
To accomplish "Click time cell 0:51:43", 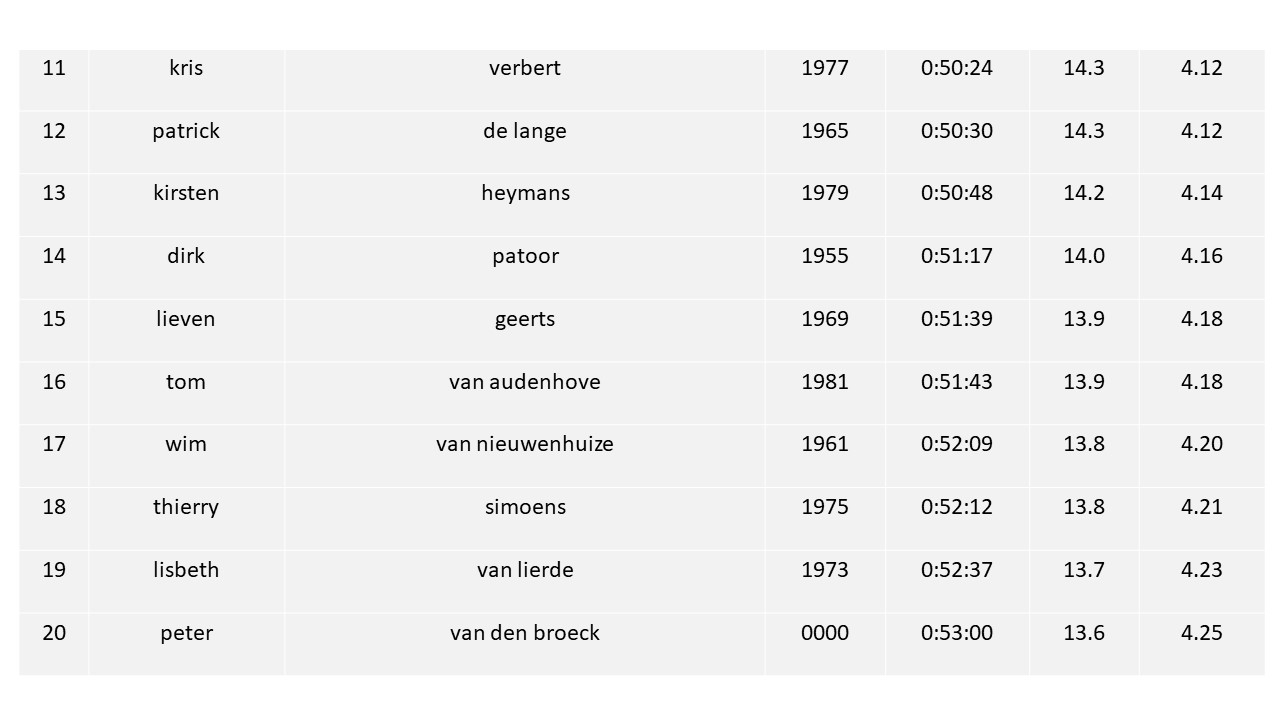I will coord(957,393).
